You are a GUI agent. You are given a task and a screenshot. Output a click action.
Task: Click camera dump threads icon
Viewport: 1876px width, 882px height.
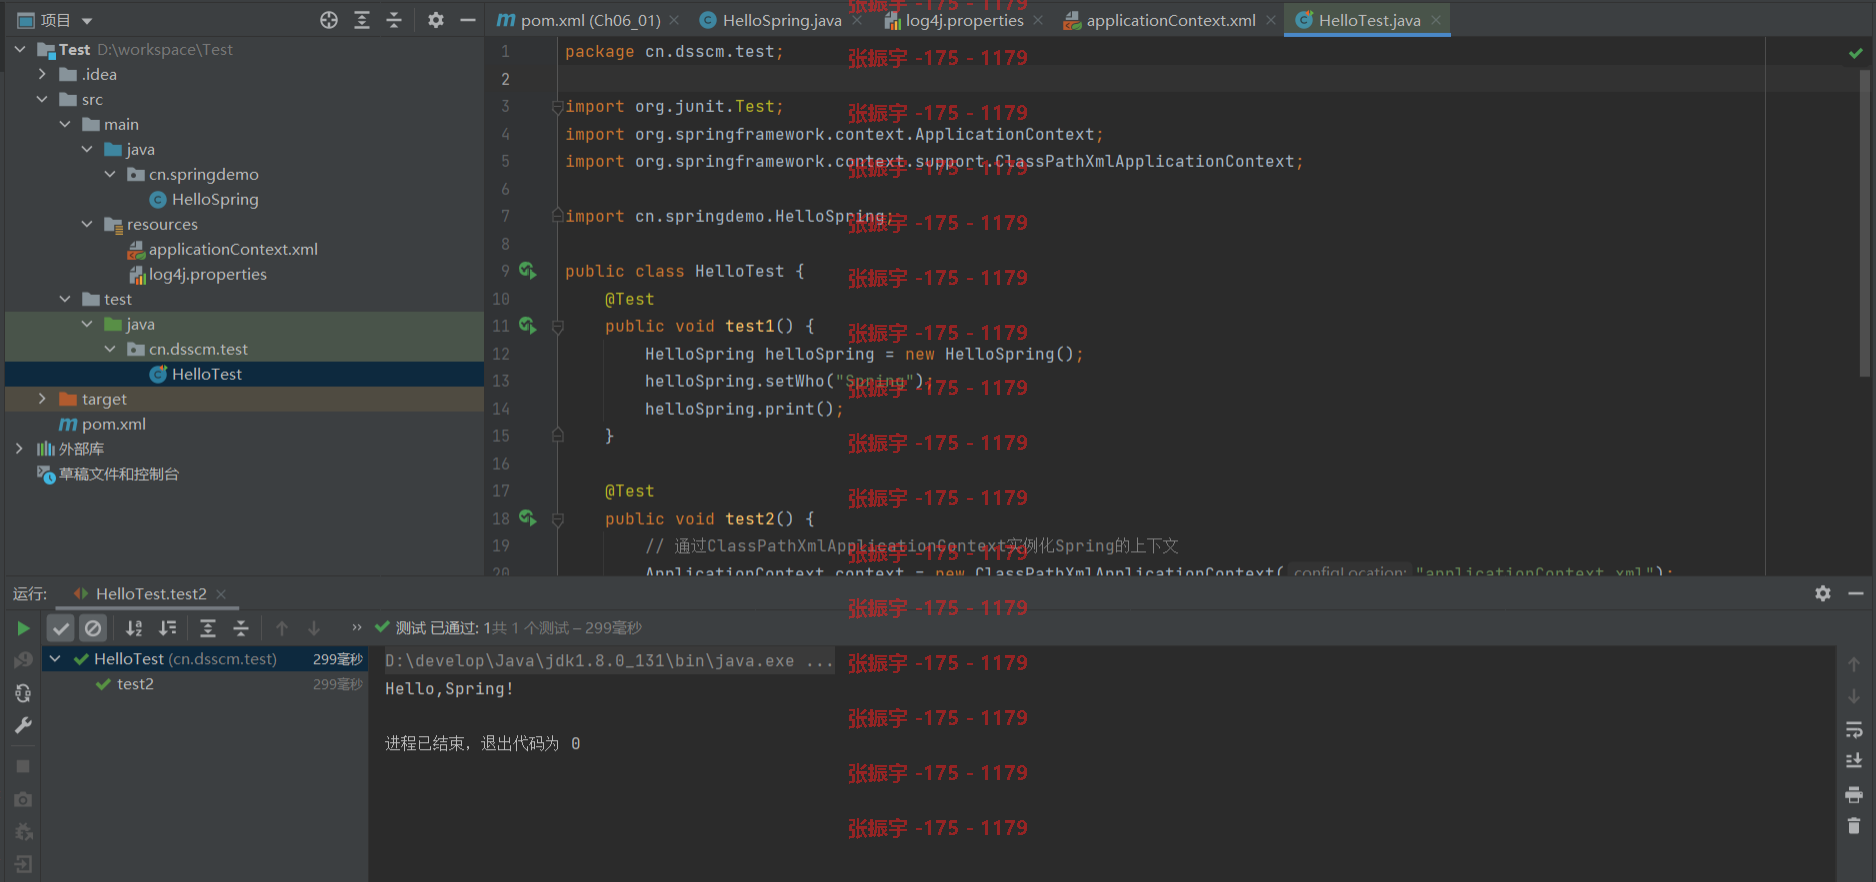click(23, 799)
